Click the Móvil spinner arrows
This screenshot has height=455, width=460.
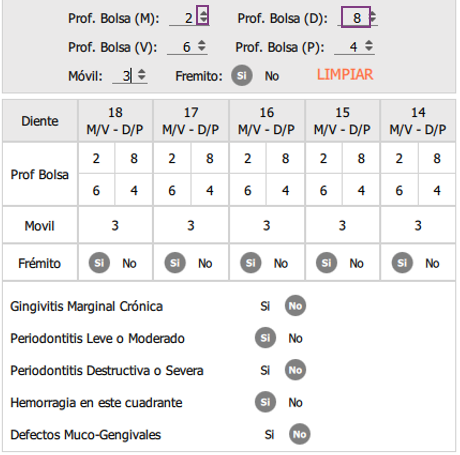tap(142, 74)
